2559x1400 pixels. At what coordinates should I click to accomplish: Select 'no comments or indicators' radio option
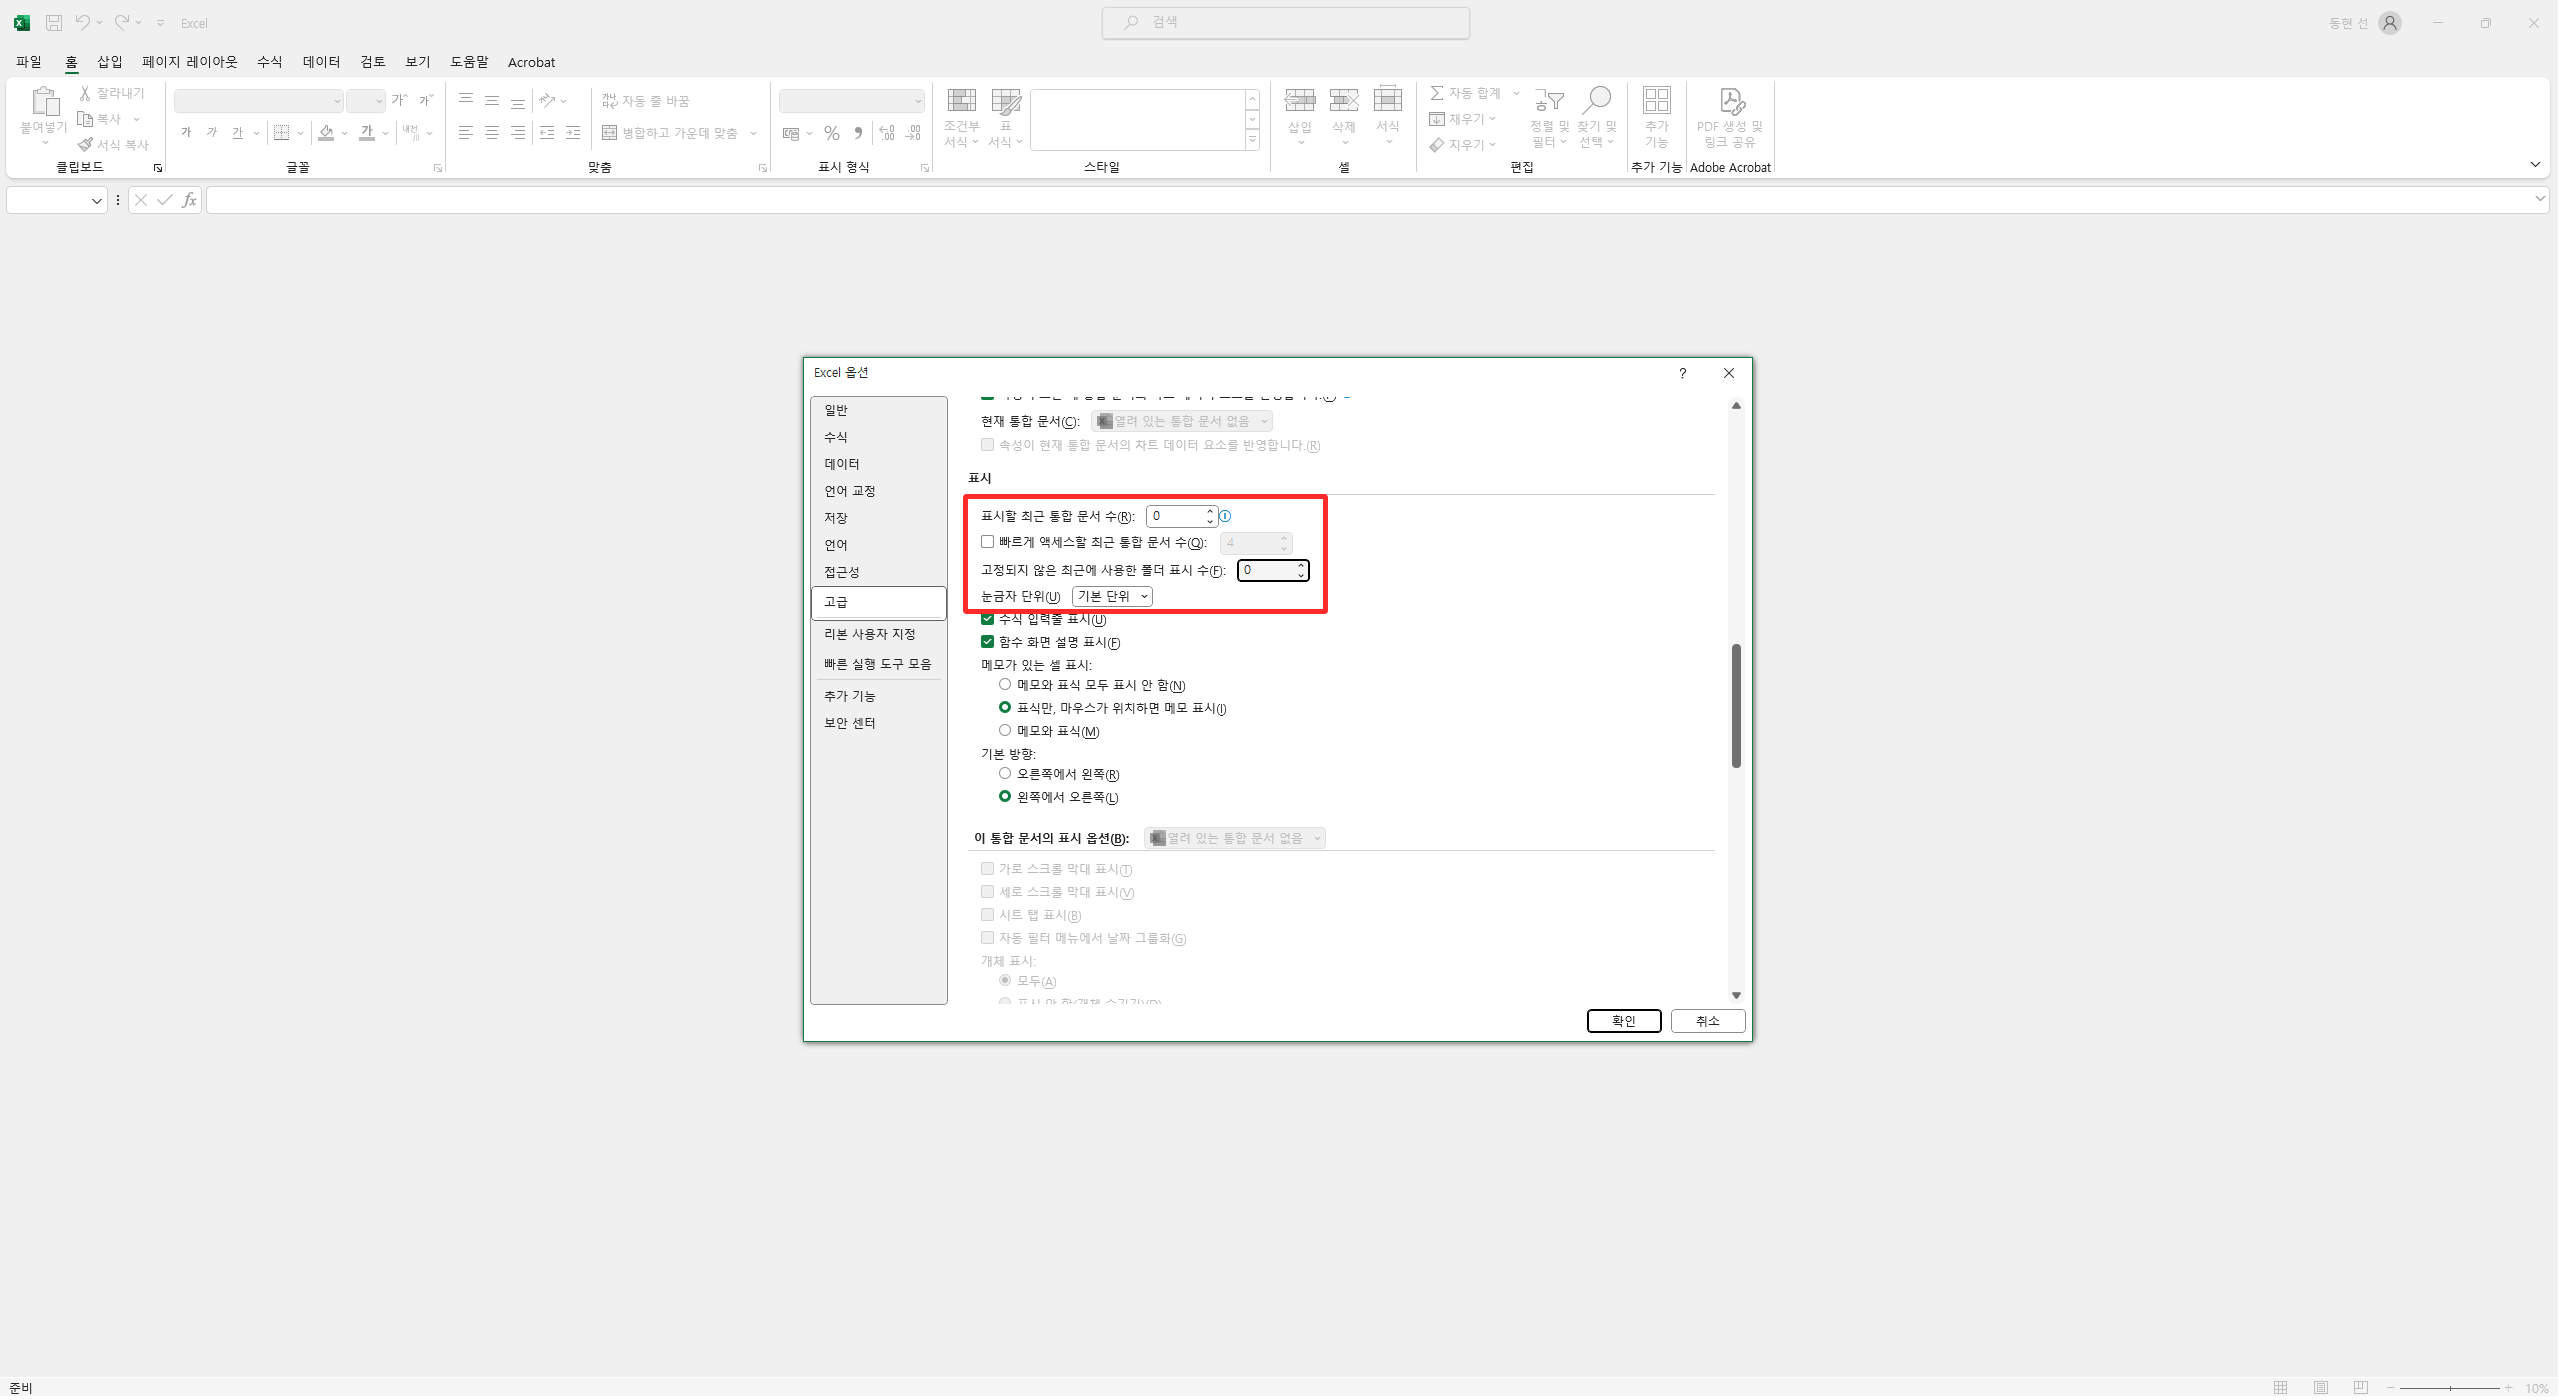(1005, 685)
